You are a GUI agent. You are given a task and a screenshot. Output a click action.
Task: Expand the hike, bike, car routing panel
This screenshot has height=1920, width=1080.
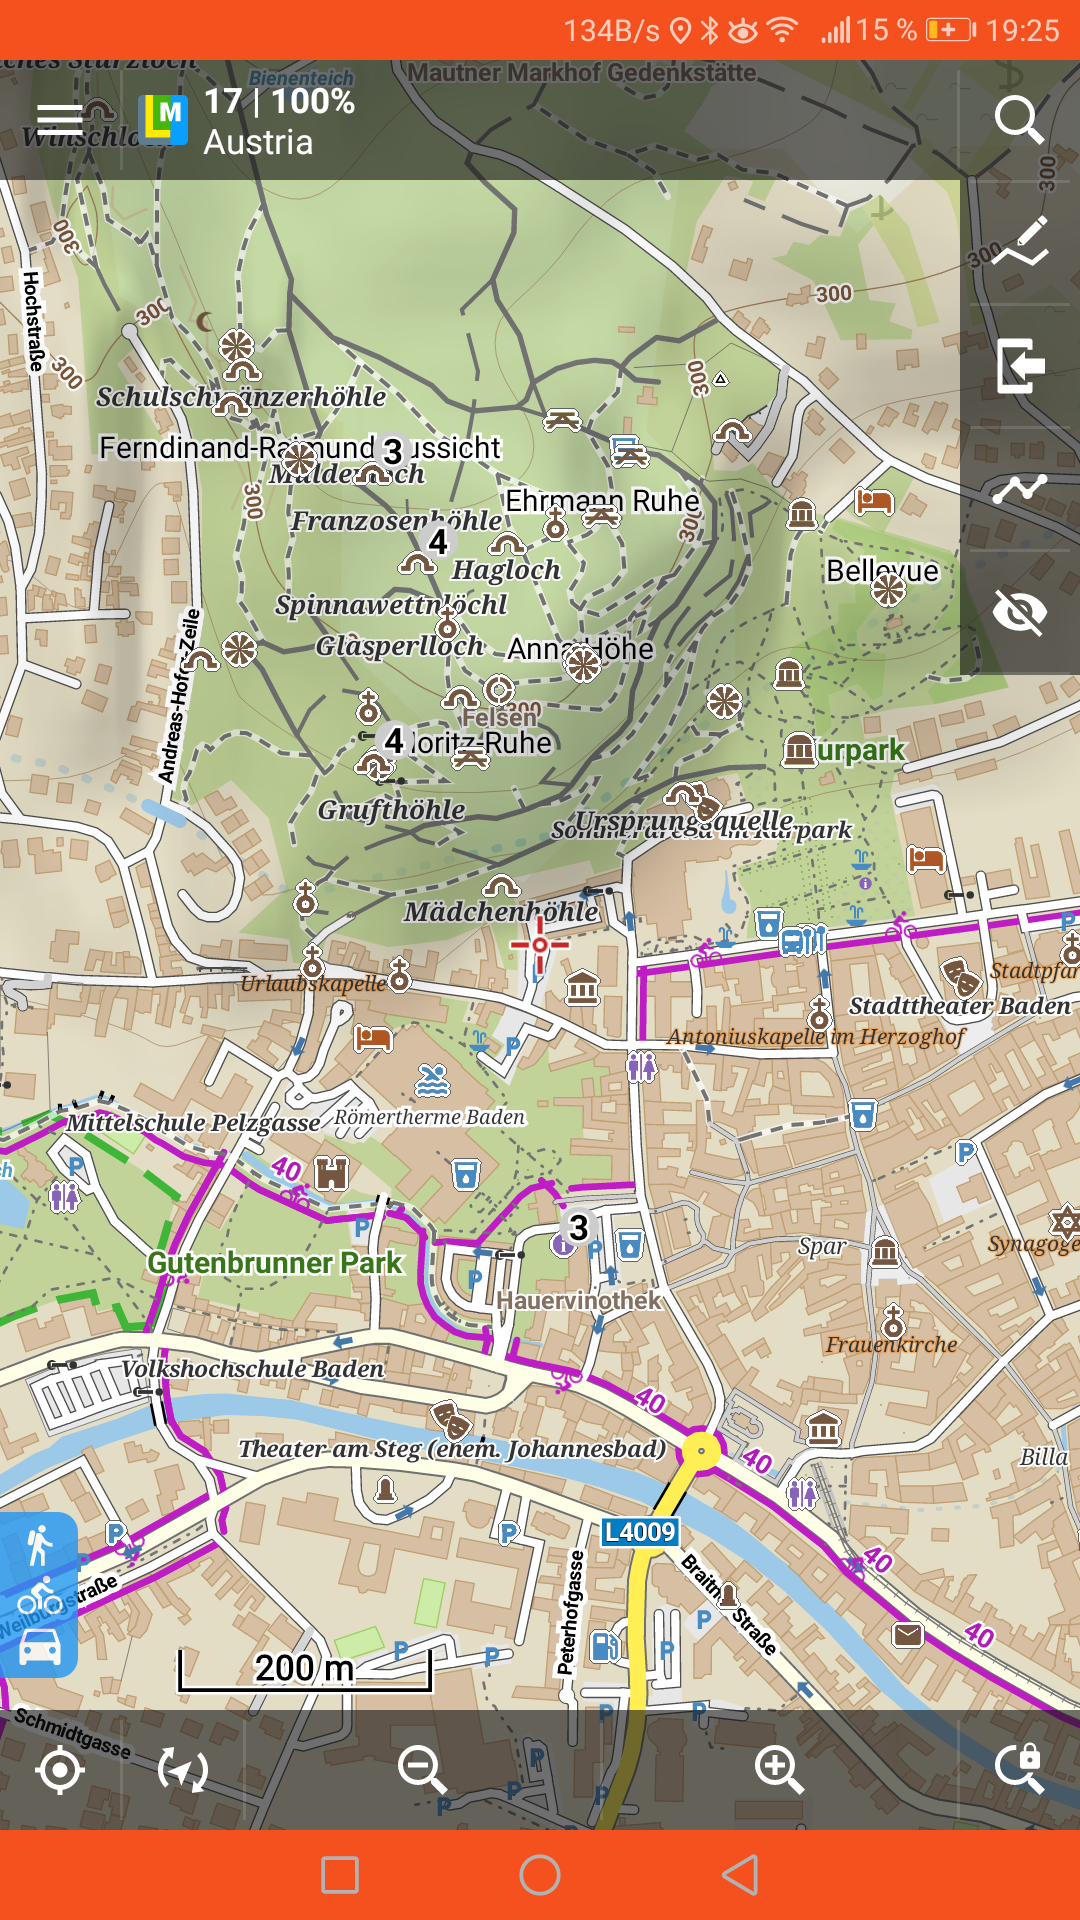pos(39,1594)
